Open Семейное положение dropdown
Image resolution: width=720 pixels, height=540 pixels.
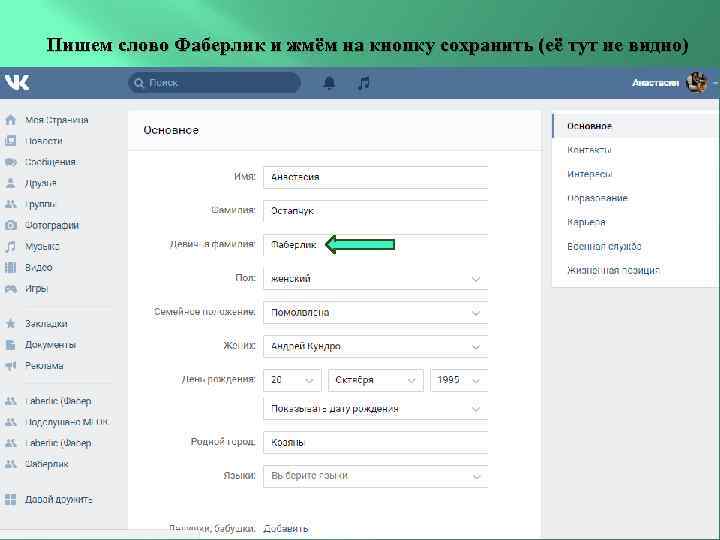point(376,313)
